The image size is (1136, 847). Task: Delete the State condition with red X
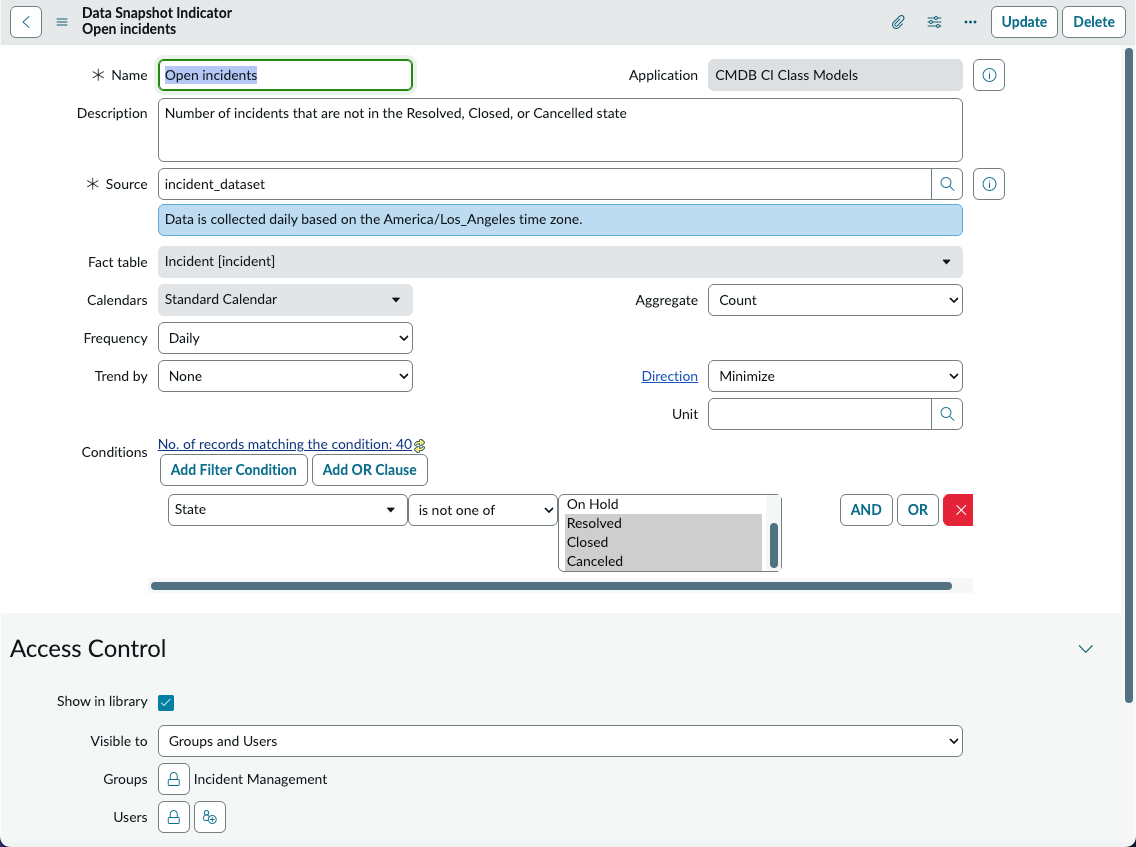pos(959,510)
